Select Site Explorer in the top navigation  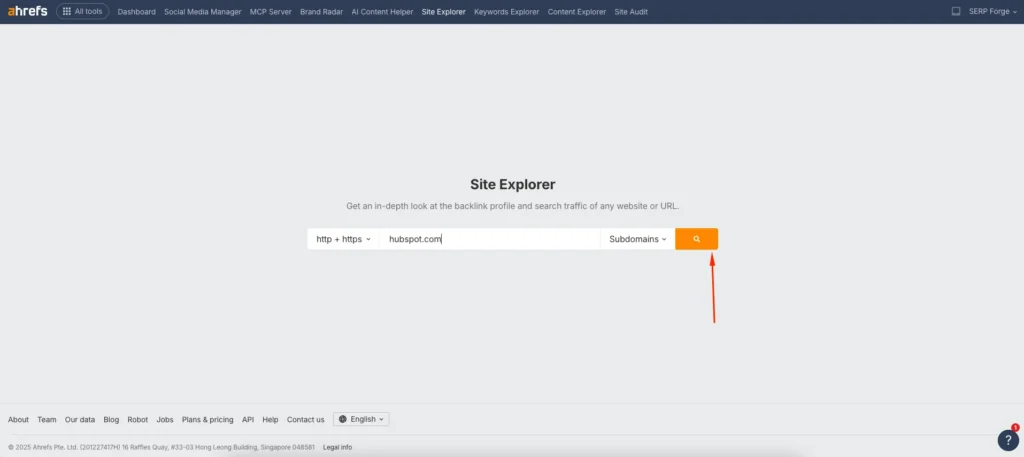(x=443, y=12)
